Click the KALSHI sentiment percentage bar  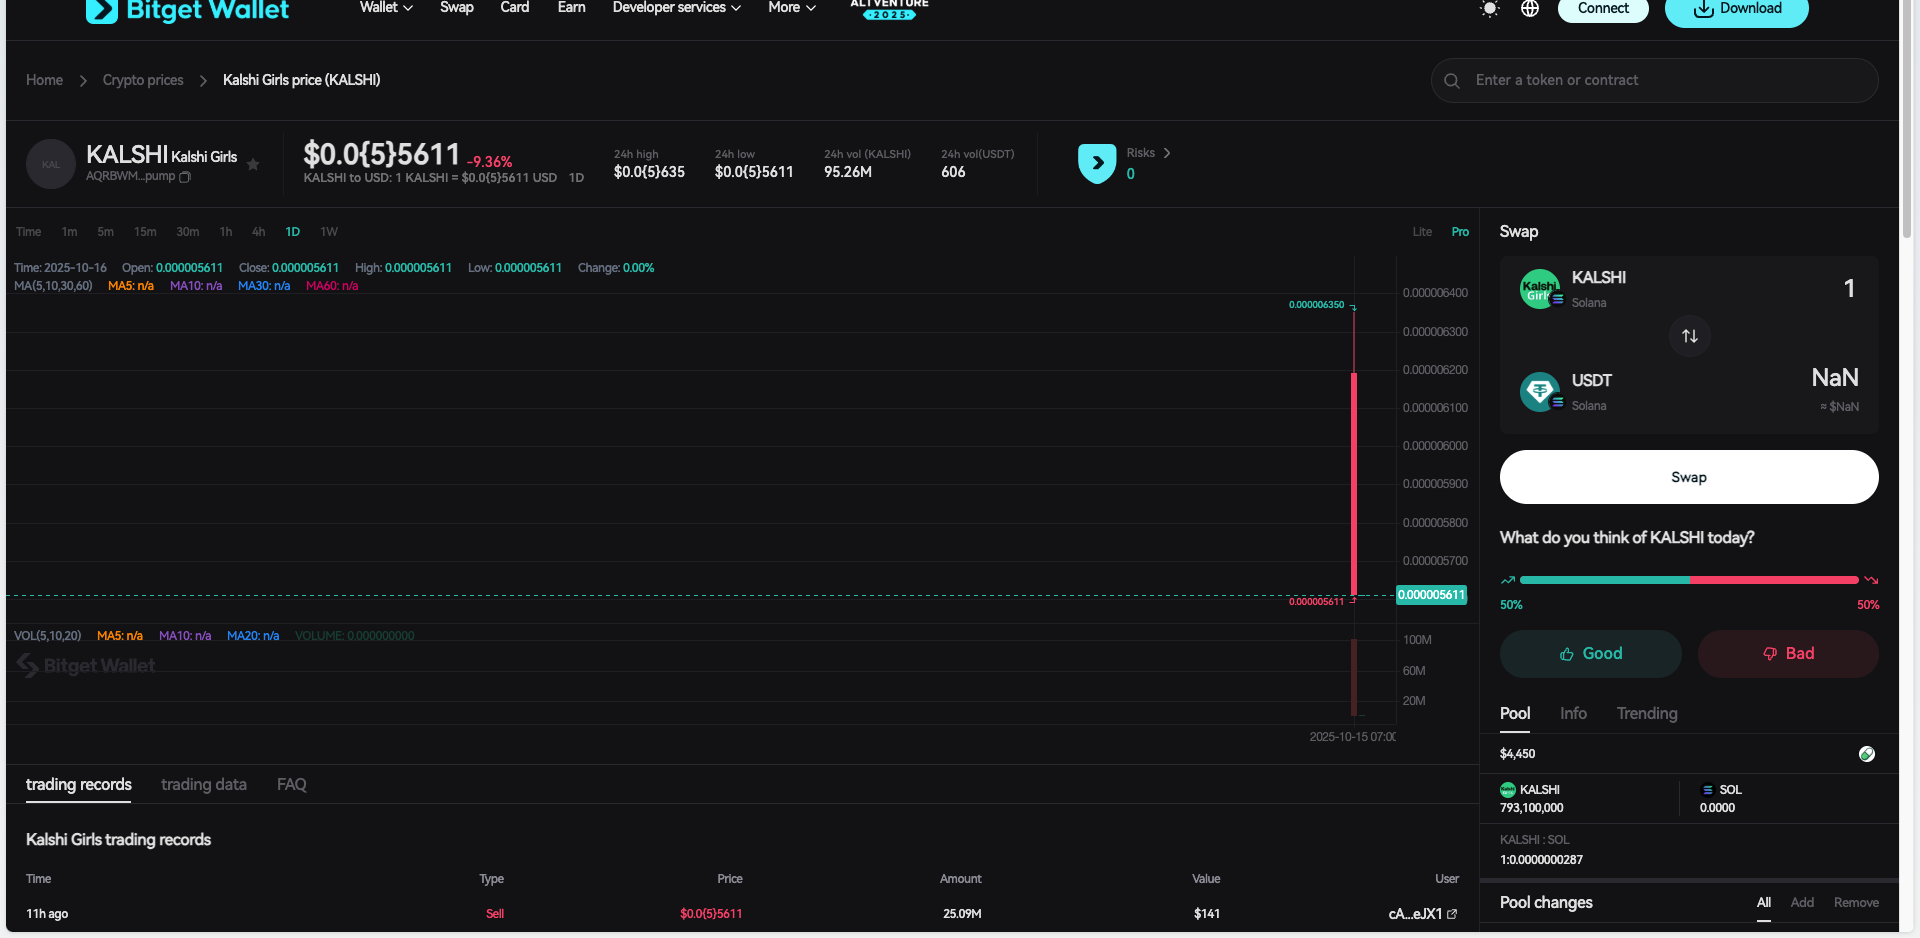(x=1688, y=580)
